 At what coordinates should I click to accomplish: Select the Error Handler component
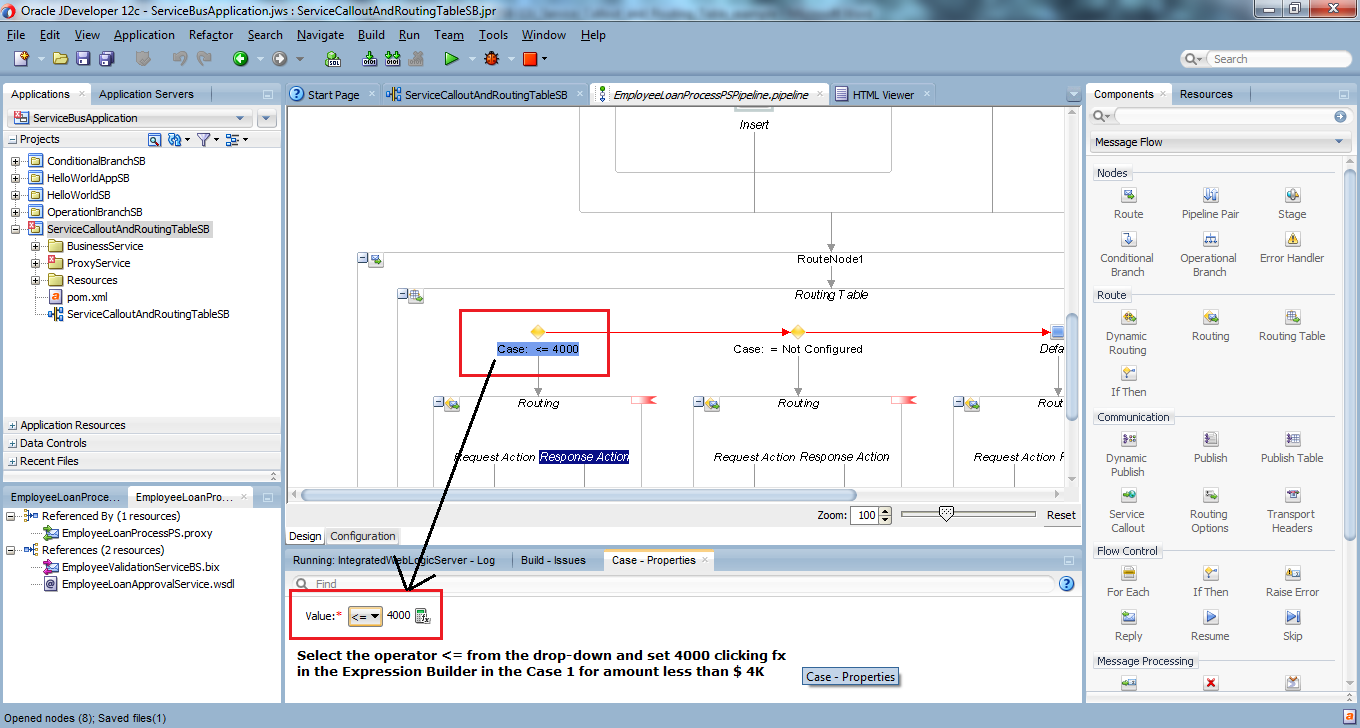1292,247
